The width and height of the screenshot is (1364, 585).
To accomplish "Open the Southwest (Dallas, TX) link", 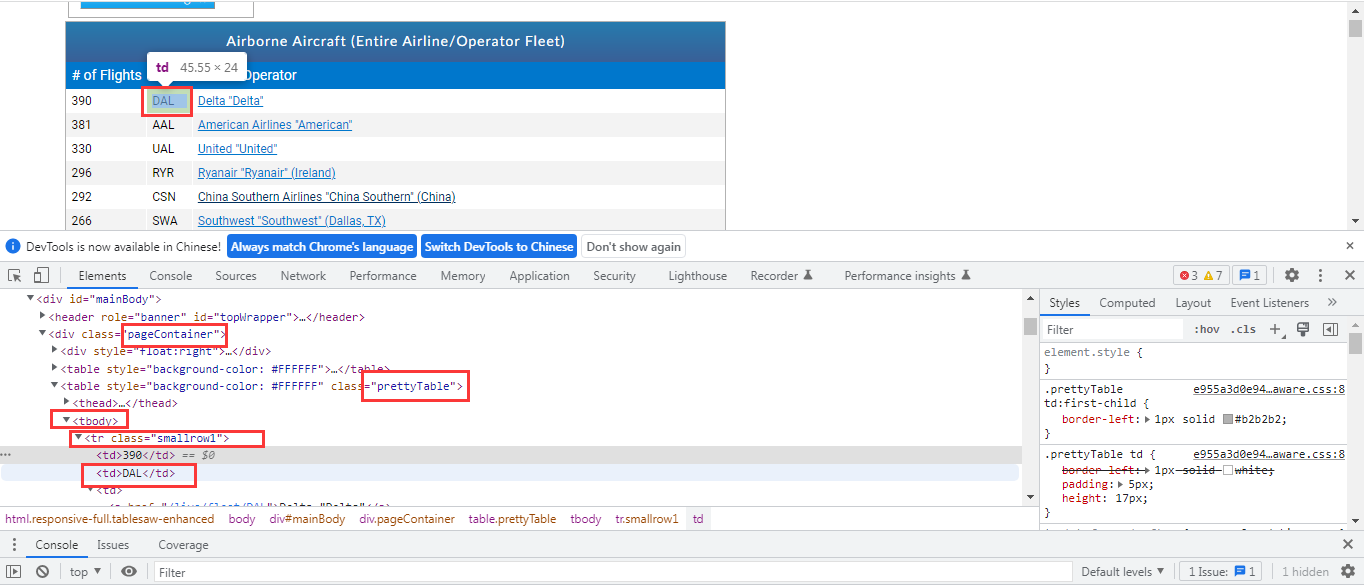I will point(292,221).
